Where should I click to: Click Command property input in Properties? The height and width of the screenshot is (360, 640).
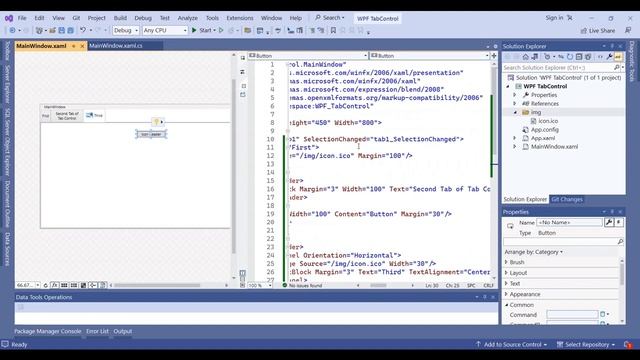coord(572,314)
